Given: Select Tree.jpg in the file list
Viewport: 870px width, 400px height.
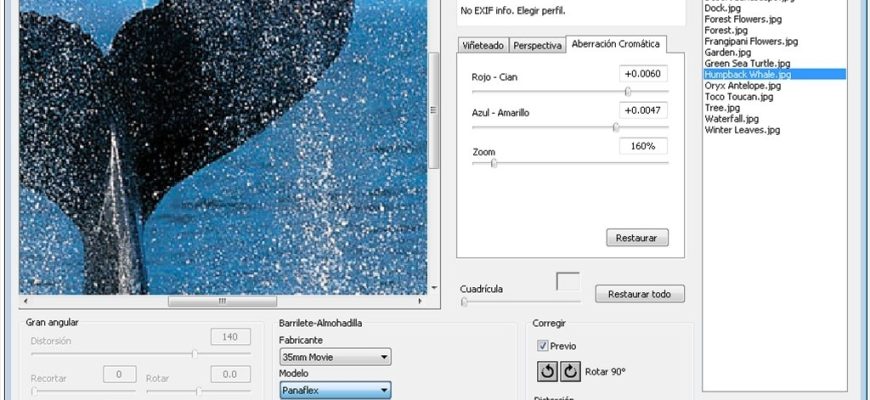Looking at the screenshot, I should tap(722, 108).
